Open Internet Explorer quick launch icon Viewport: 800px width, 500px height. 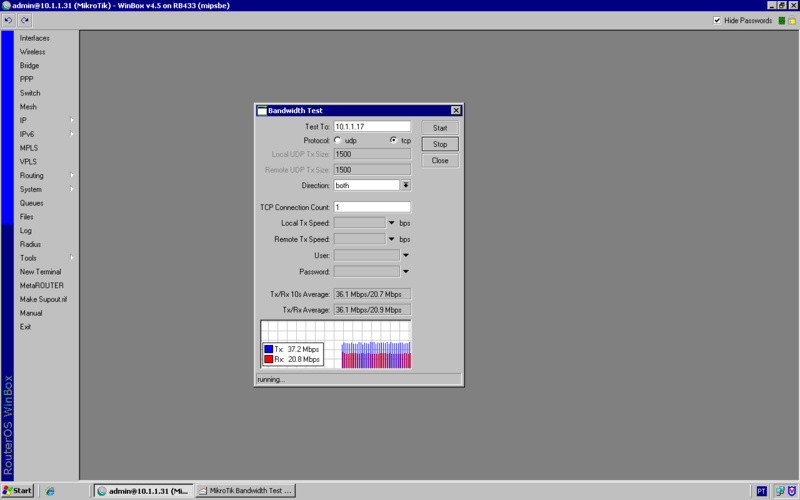pyautogui.click(x=49, y=491)
